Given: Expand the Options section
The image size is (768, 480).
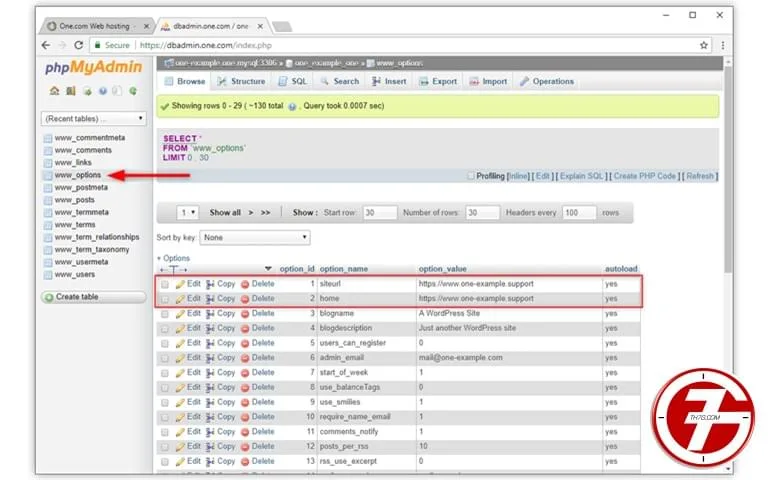Looking at the screenshot, I should pos(173,258).
